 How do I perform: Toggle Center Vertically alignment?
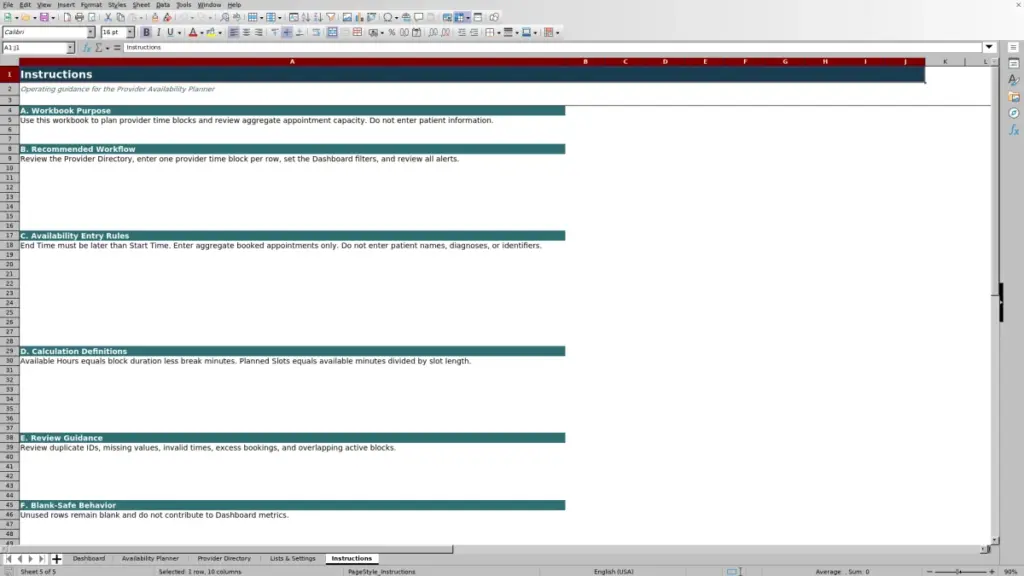pos(287,33)
